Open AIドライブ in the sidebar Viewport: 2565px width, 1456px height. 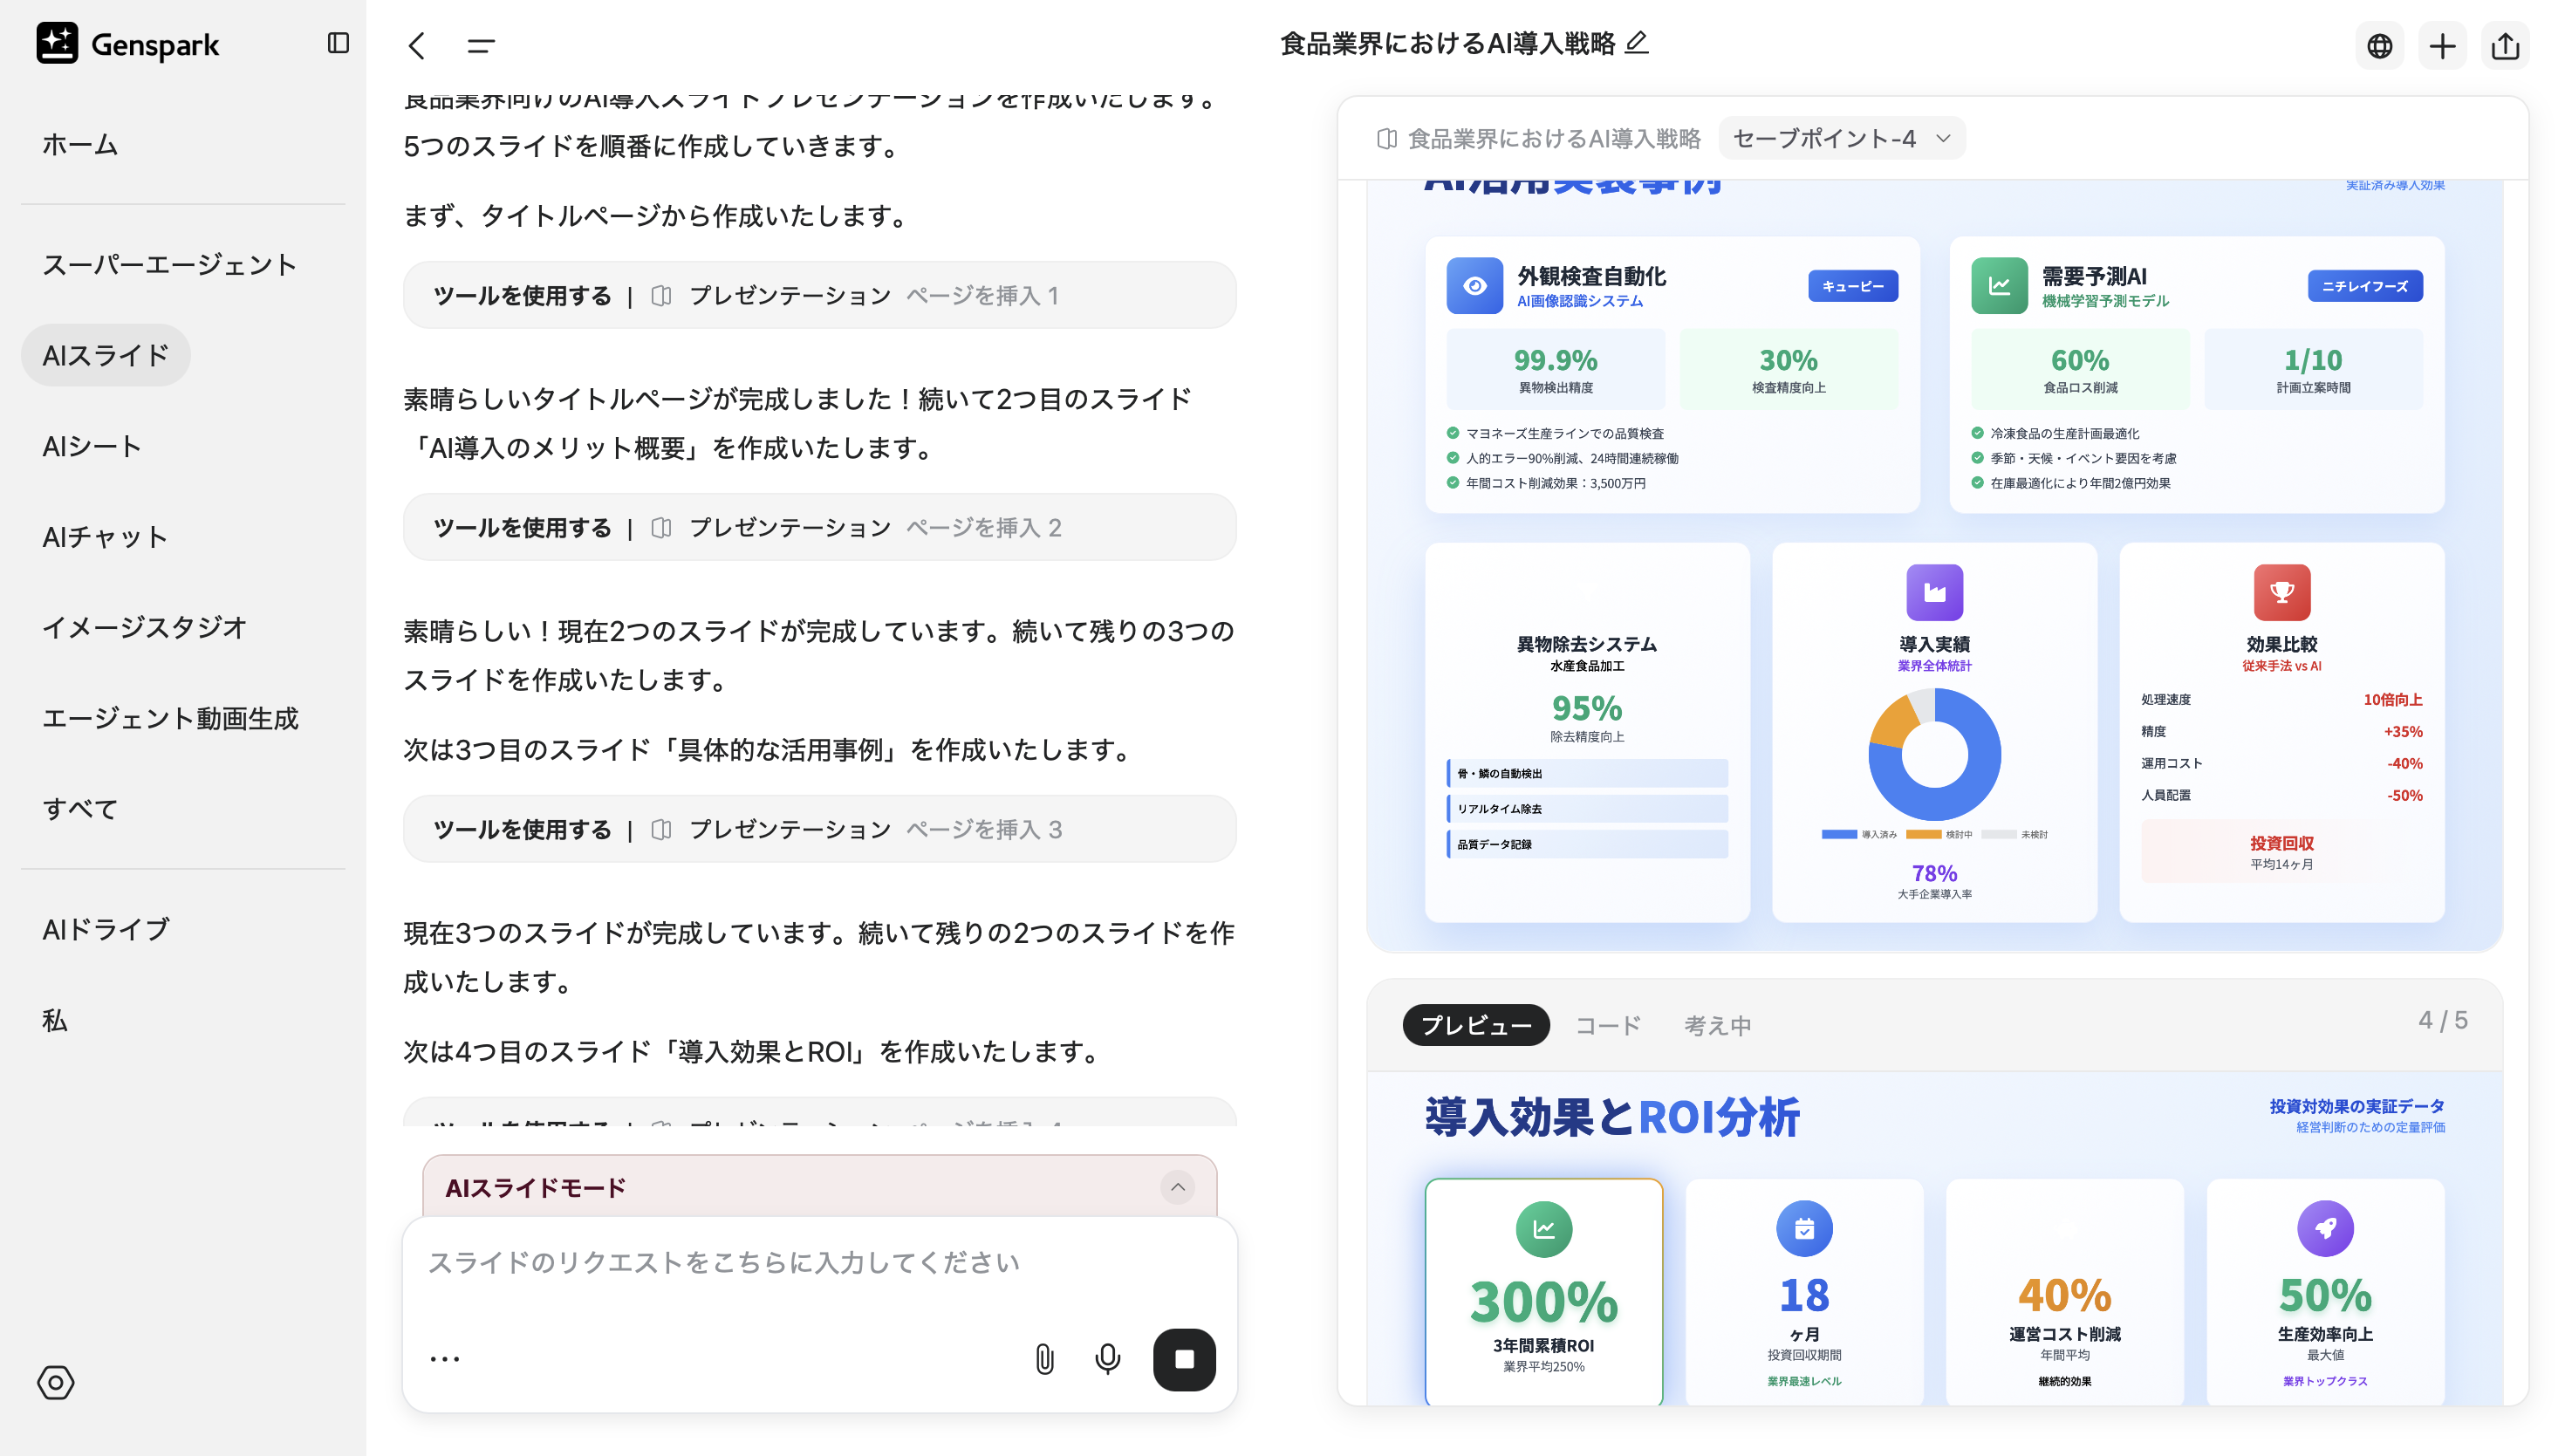[x=105, y=929]
